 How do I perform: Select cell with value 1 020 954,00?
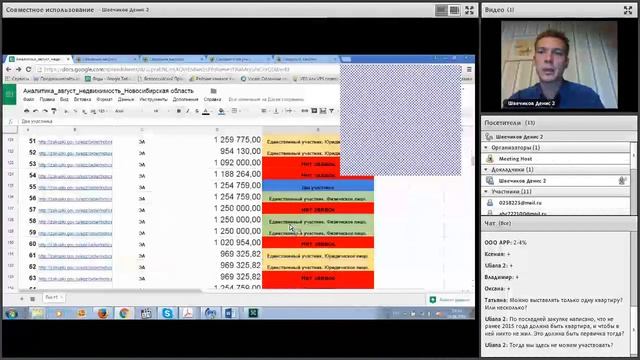pos(237,243)
